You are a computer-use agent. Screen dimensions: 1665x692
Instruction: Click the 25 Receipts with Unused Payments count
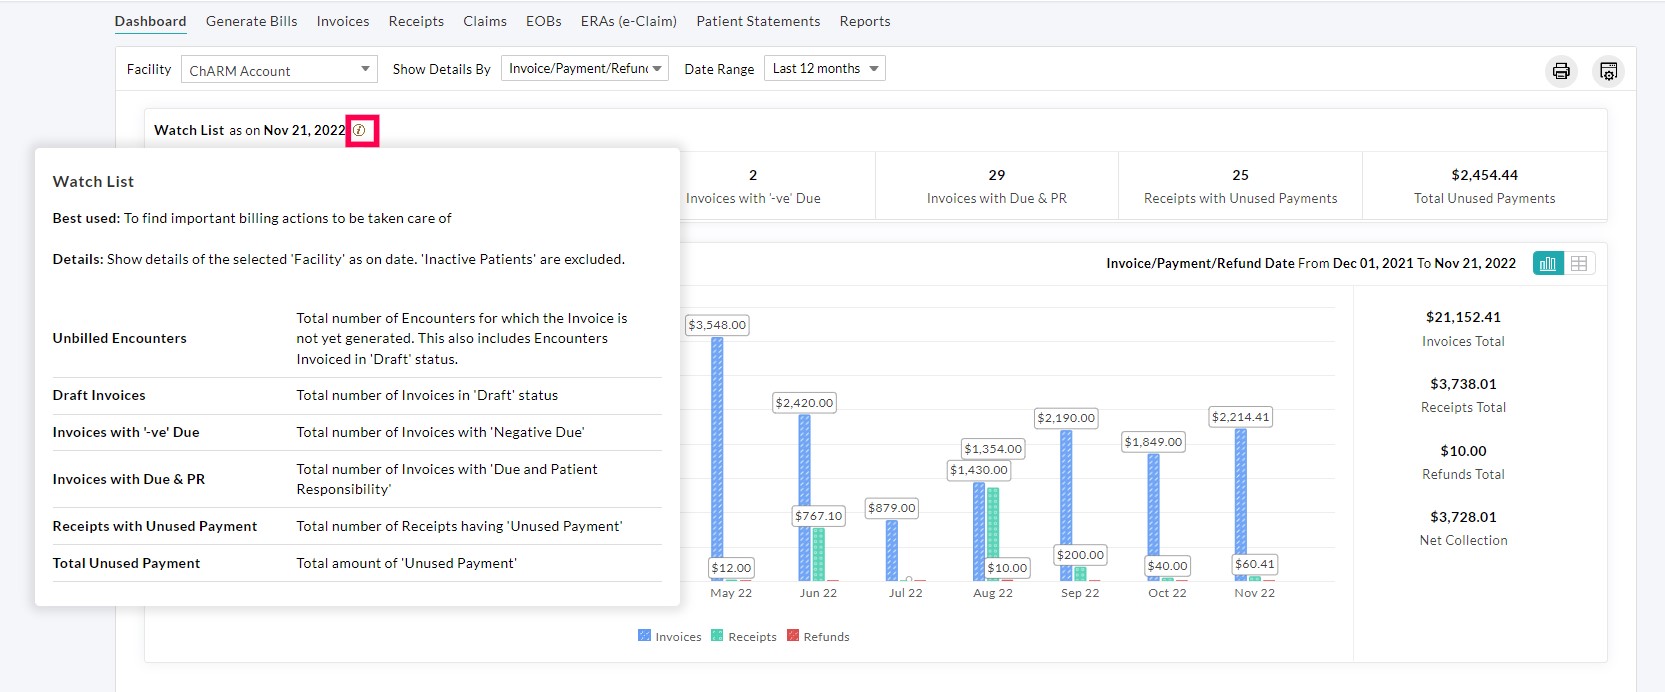[x=1240, y=175]
